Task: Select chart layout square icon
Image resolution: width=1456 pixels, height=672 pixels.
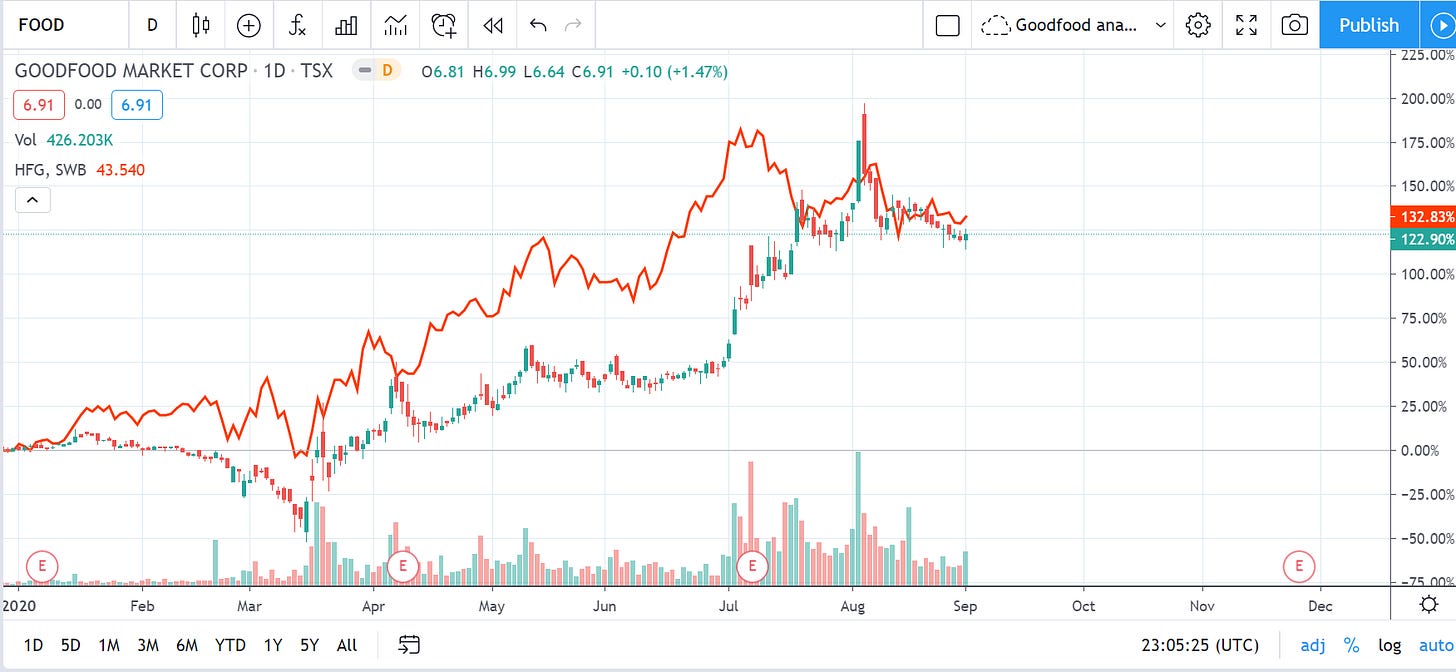Action: [x=947, y=25]
